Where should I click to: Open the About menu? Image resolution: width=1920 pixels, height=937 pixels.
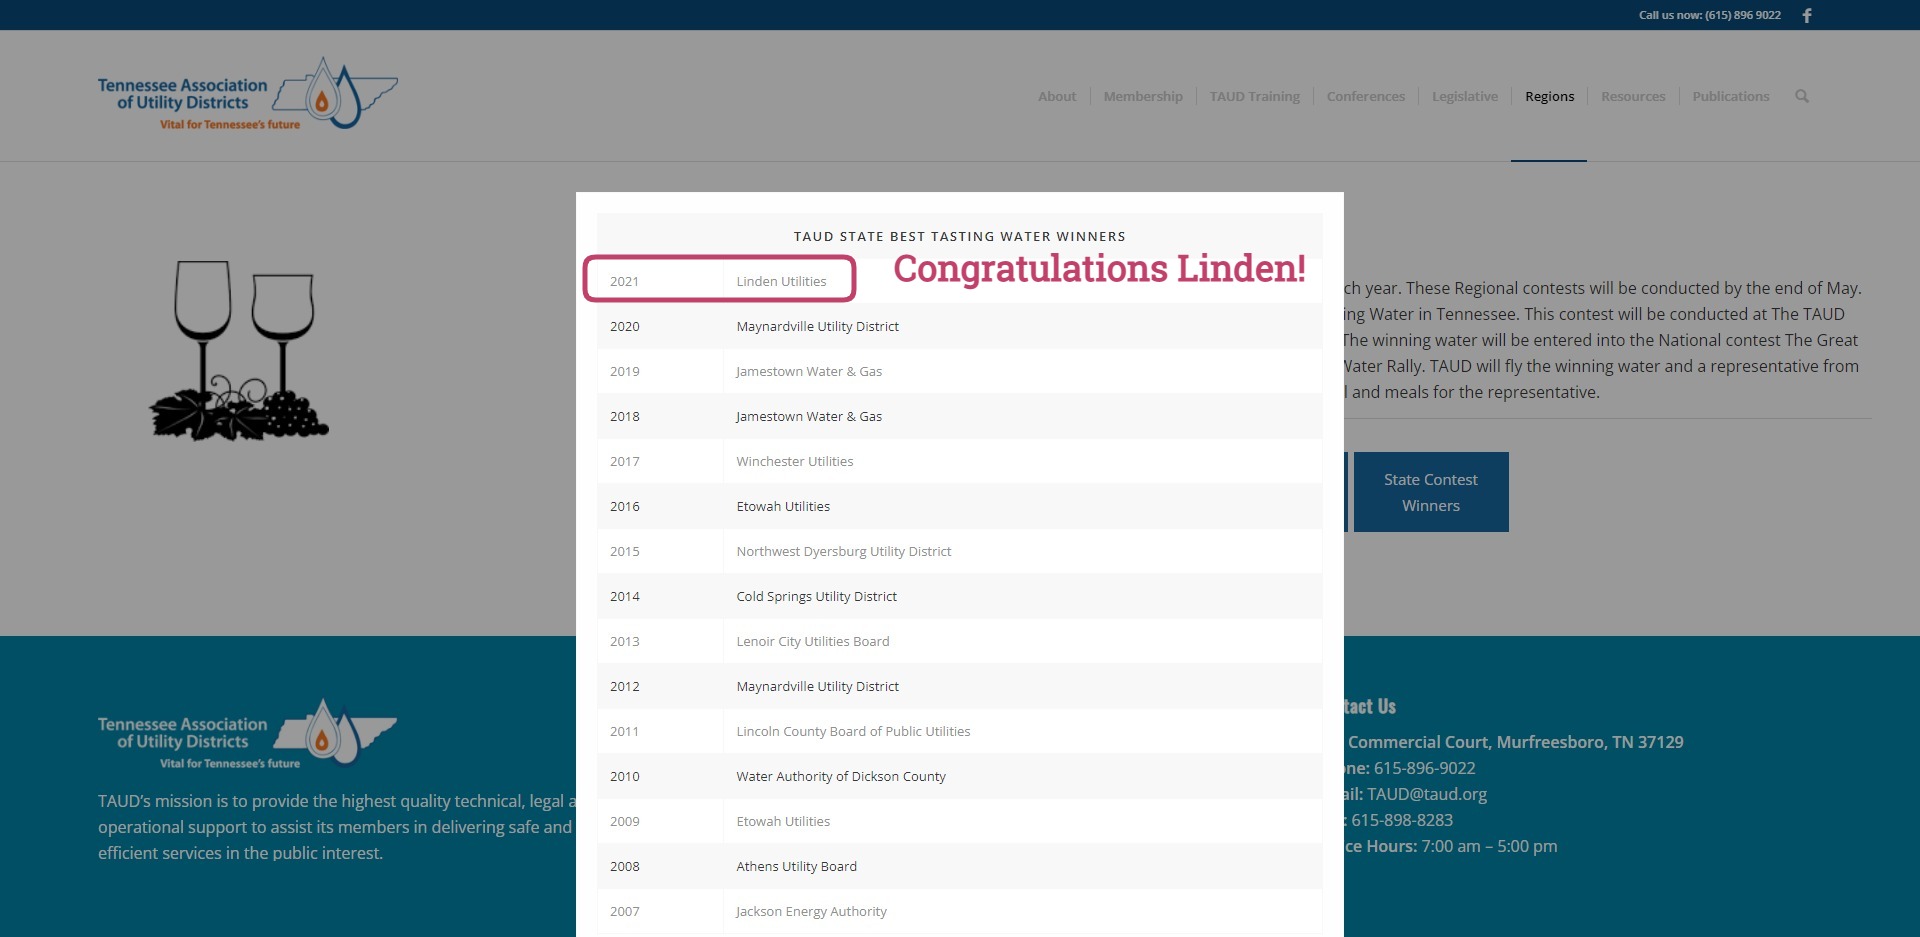coord(1057,96)
